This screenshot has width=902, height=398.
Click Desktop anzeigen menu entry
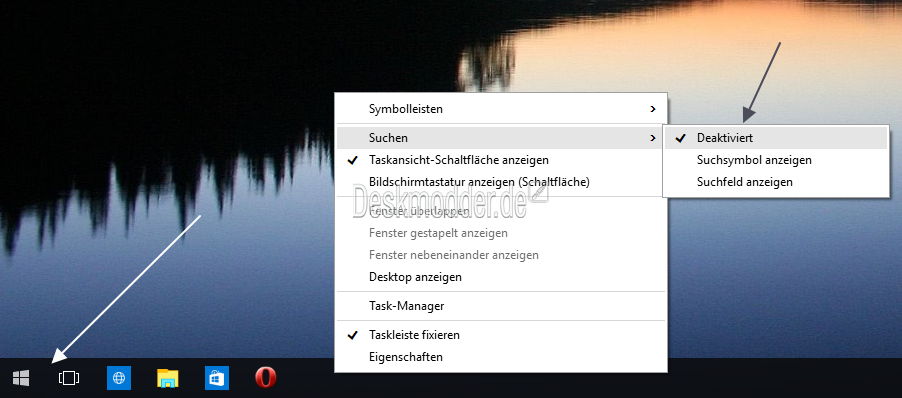tap(501, 277)
